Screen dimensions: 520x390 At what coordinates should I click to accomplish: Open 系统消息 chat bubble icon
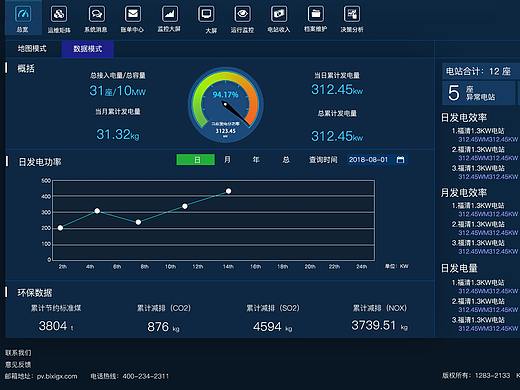point(96,14)
